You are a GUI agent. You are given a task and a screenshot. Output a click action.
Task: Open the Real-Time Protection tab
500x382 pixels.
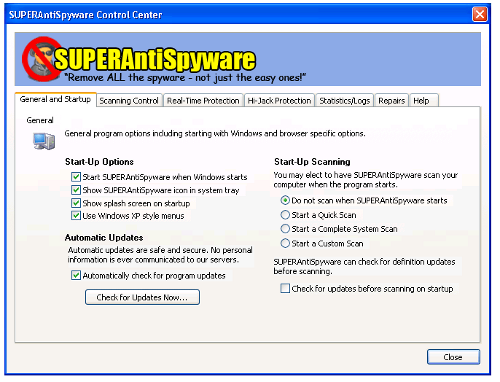point(203,101)
